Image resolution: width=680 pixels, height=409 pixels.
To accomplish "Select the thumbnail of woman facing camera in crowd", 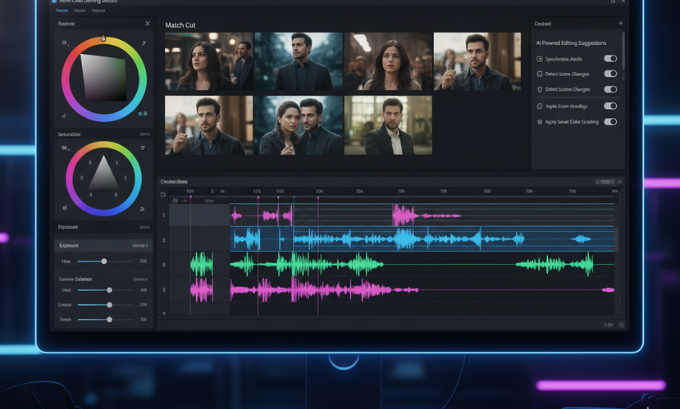I will pos(388,61).
